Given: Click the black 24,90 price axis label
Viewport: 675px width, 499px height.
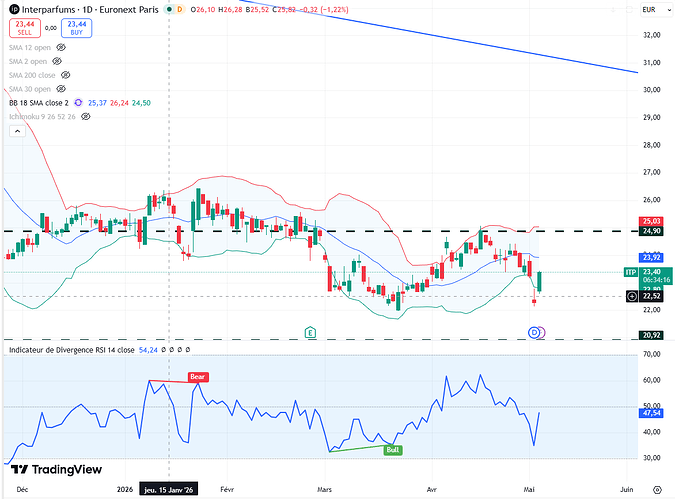Looking at the screenshot, I should pos(651,231).
